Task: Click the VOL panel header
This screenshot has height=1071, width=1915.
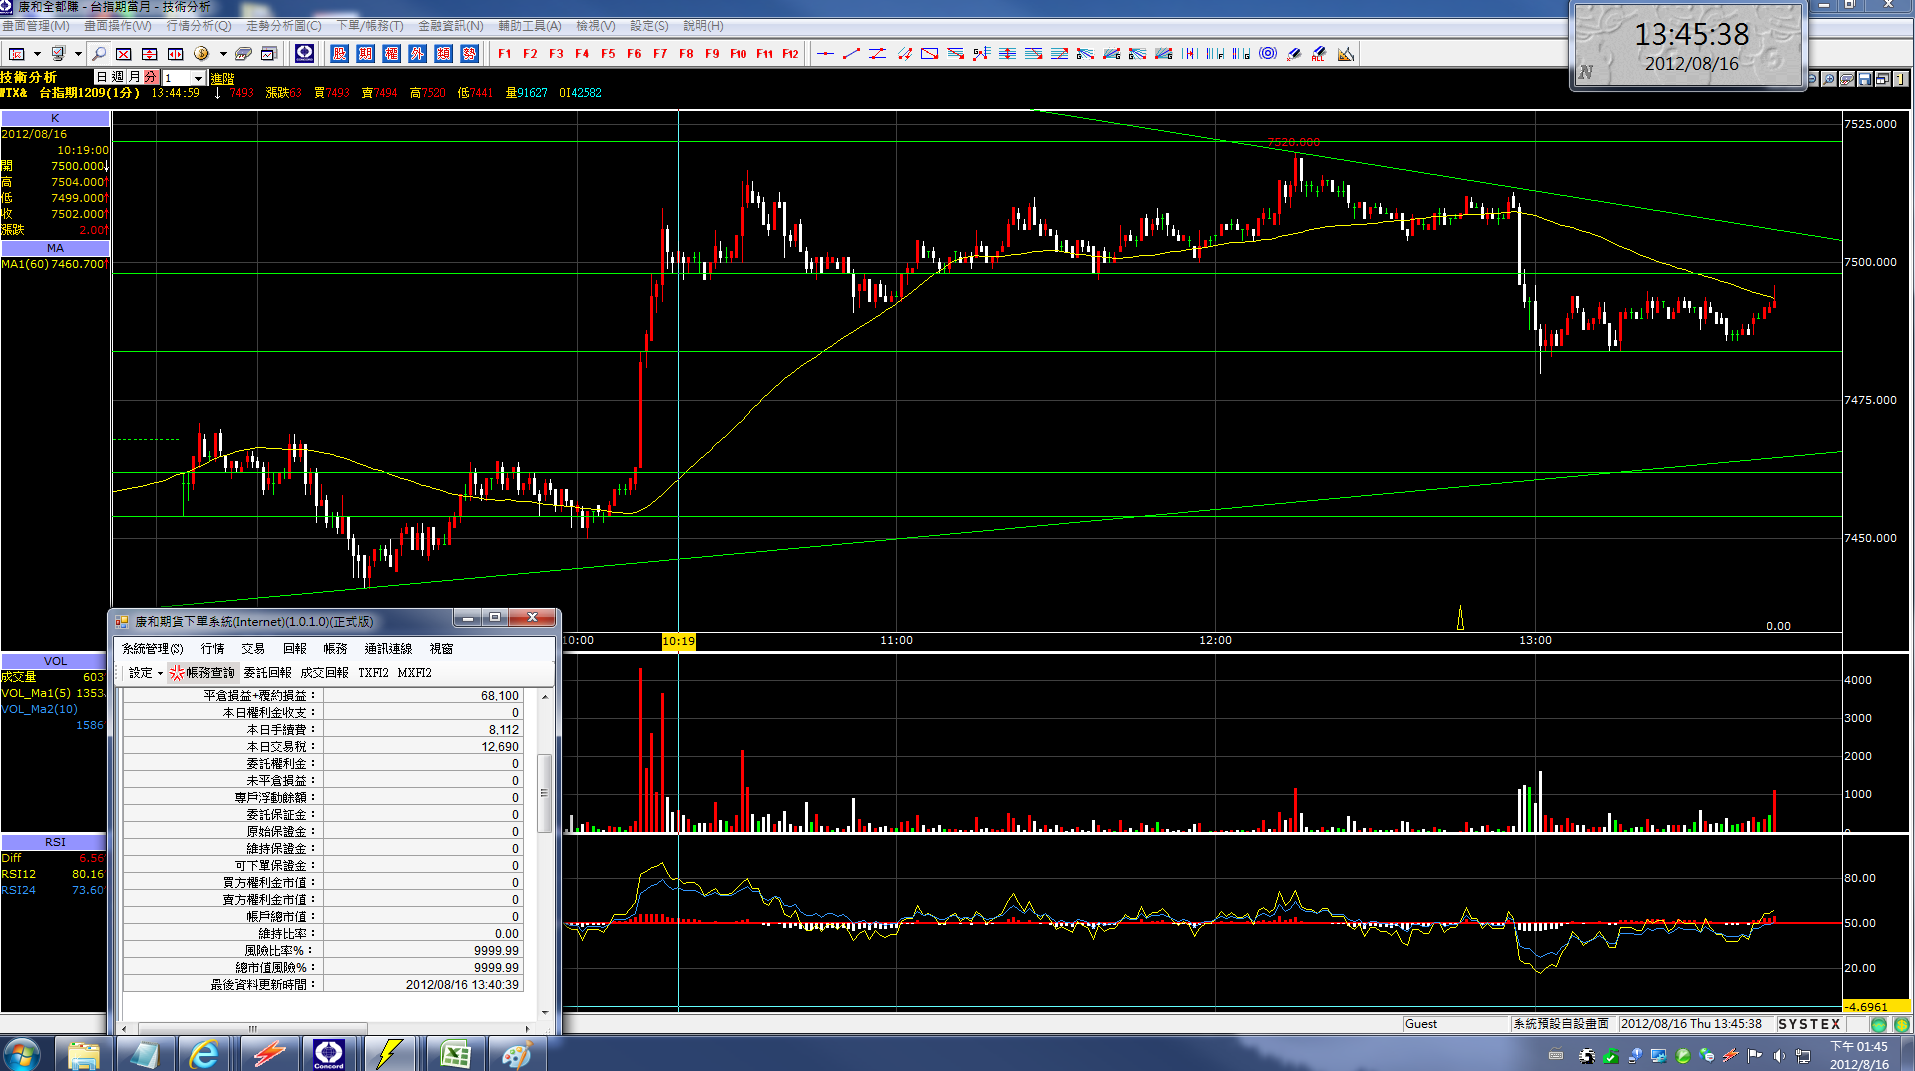Action: pyautogui.click(x=55, y=661)
